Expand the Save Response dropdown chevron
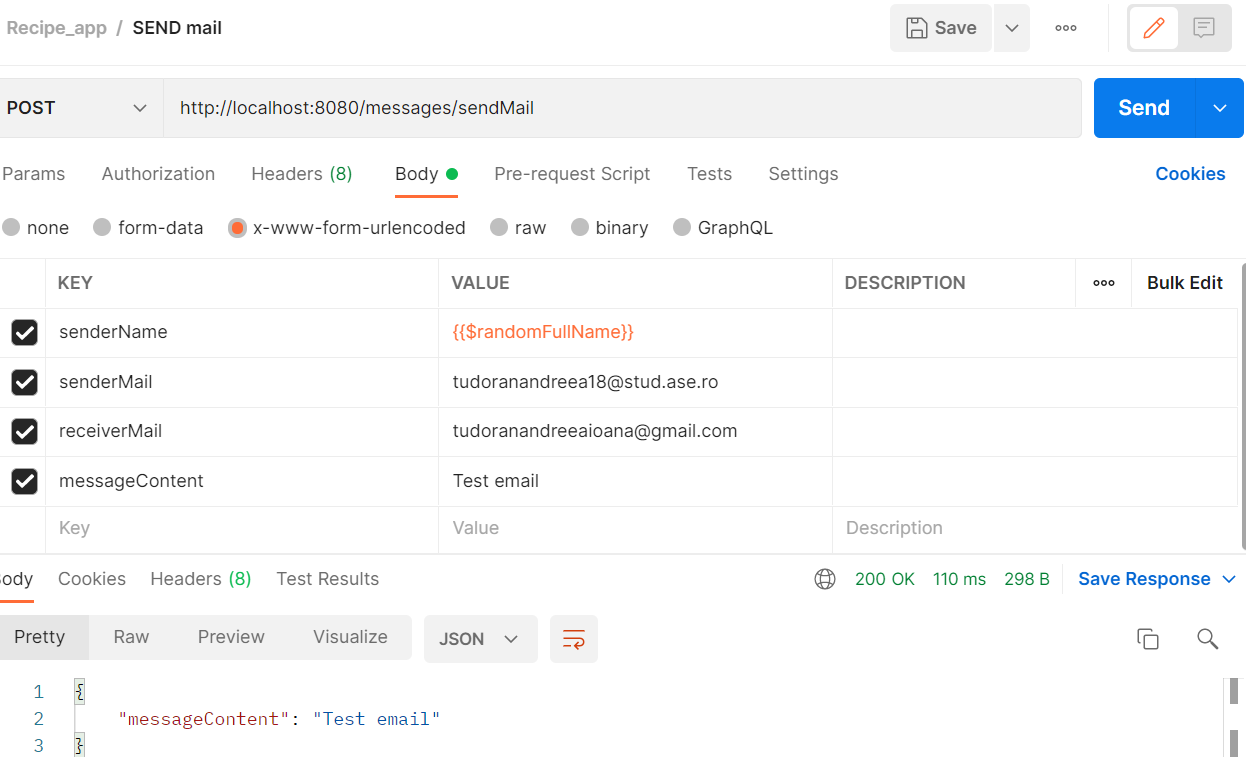 coord(1229,579)
